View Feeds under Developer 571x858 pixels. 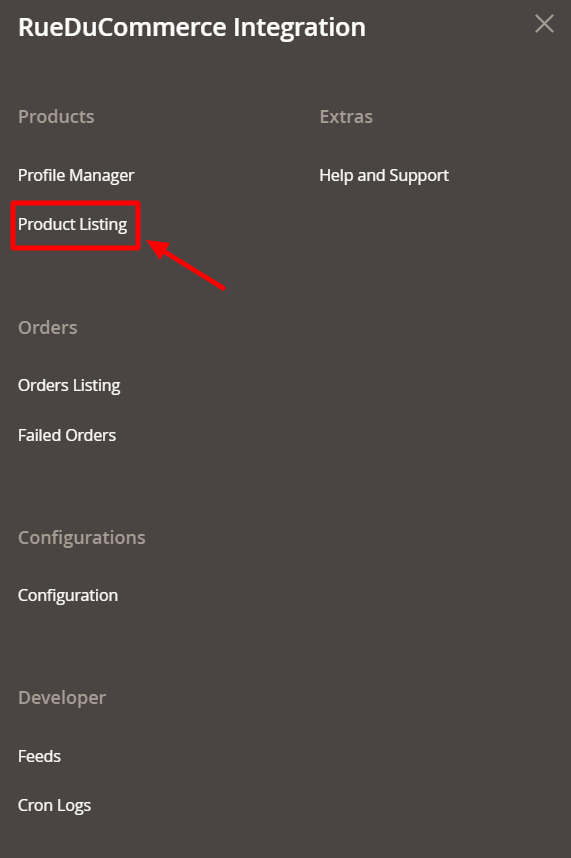point(39,756)
